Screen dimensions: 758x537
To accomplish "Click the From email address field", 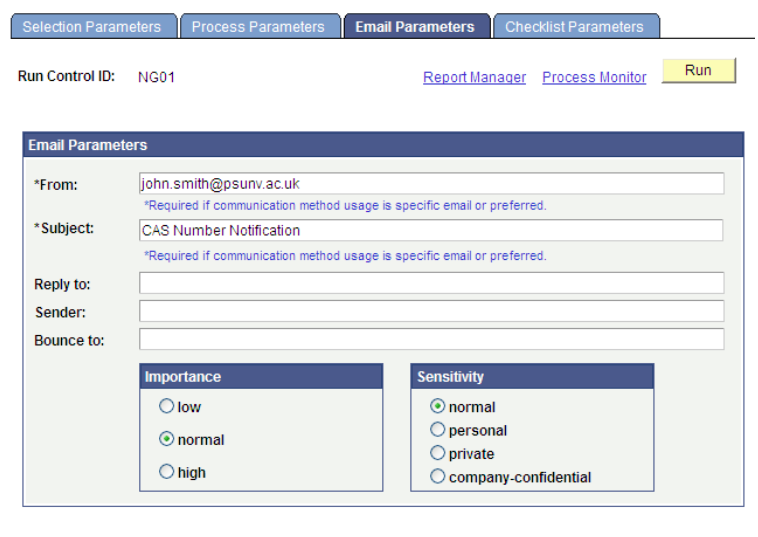I will 431,184.
